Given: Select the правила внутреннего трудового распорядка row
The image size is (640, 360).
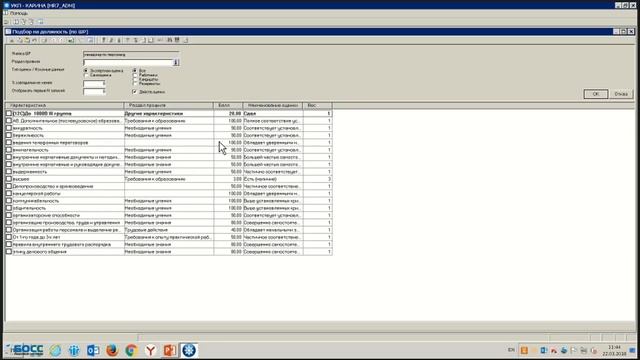Looking at the screenshot, I should point(169,244).
